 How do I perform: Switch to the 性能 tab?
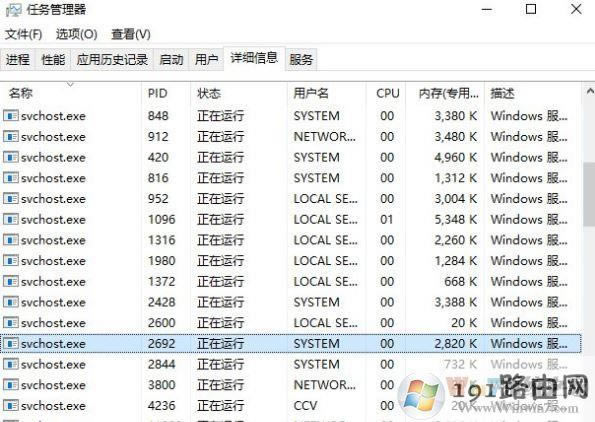coord(53,60)
